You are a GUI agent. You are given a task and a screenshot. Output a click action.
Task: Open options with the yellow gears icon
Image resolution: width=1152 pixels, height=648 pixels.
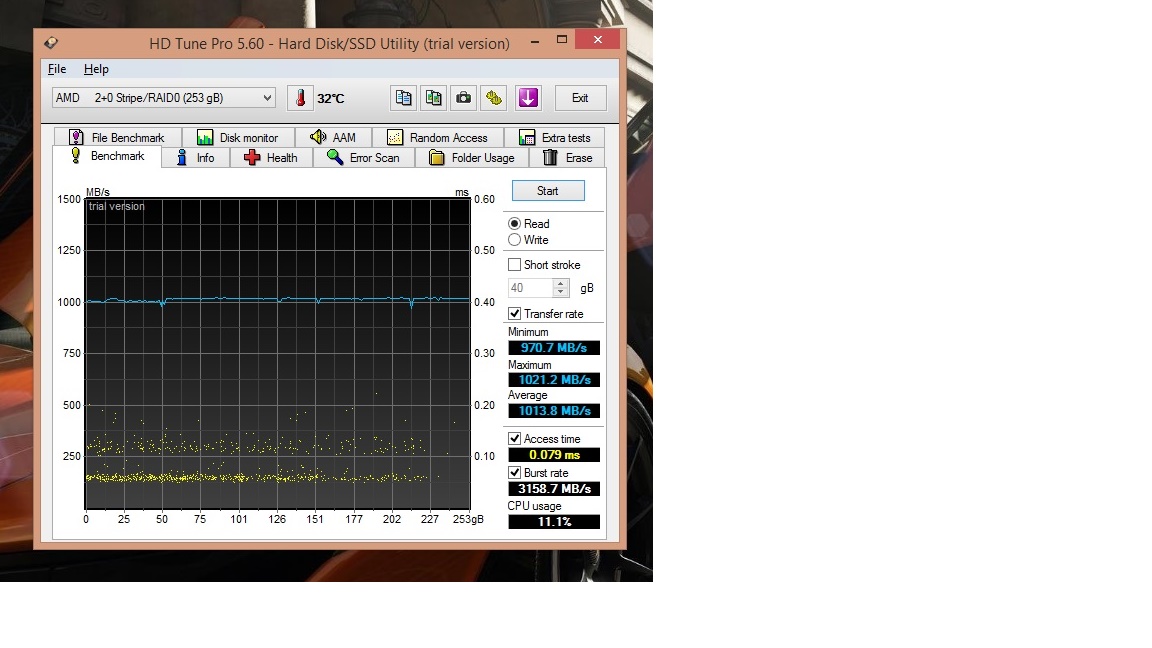pos(494,98)
